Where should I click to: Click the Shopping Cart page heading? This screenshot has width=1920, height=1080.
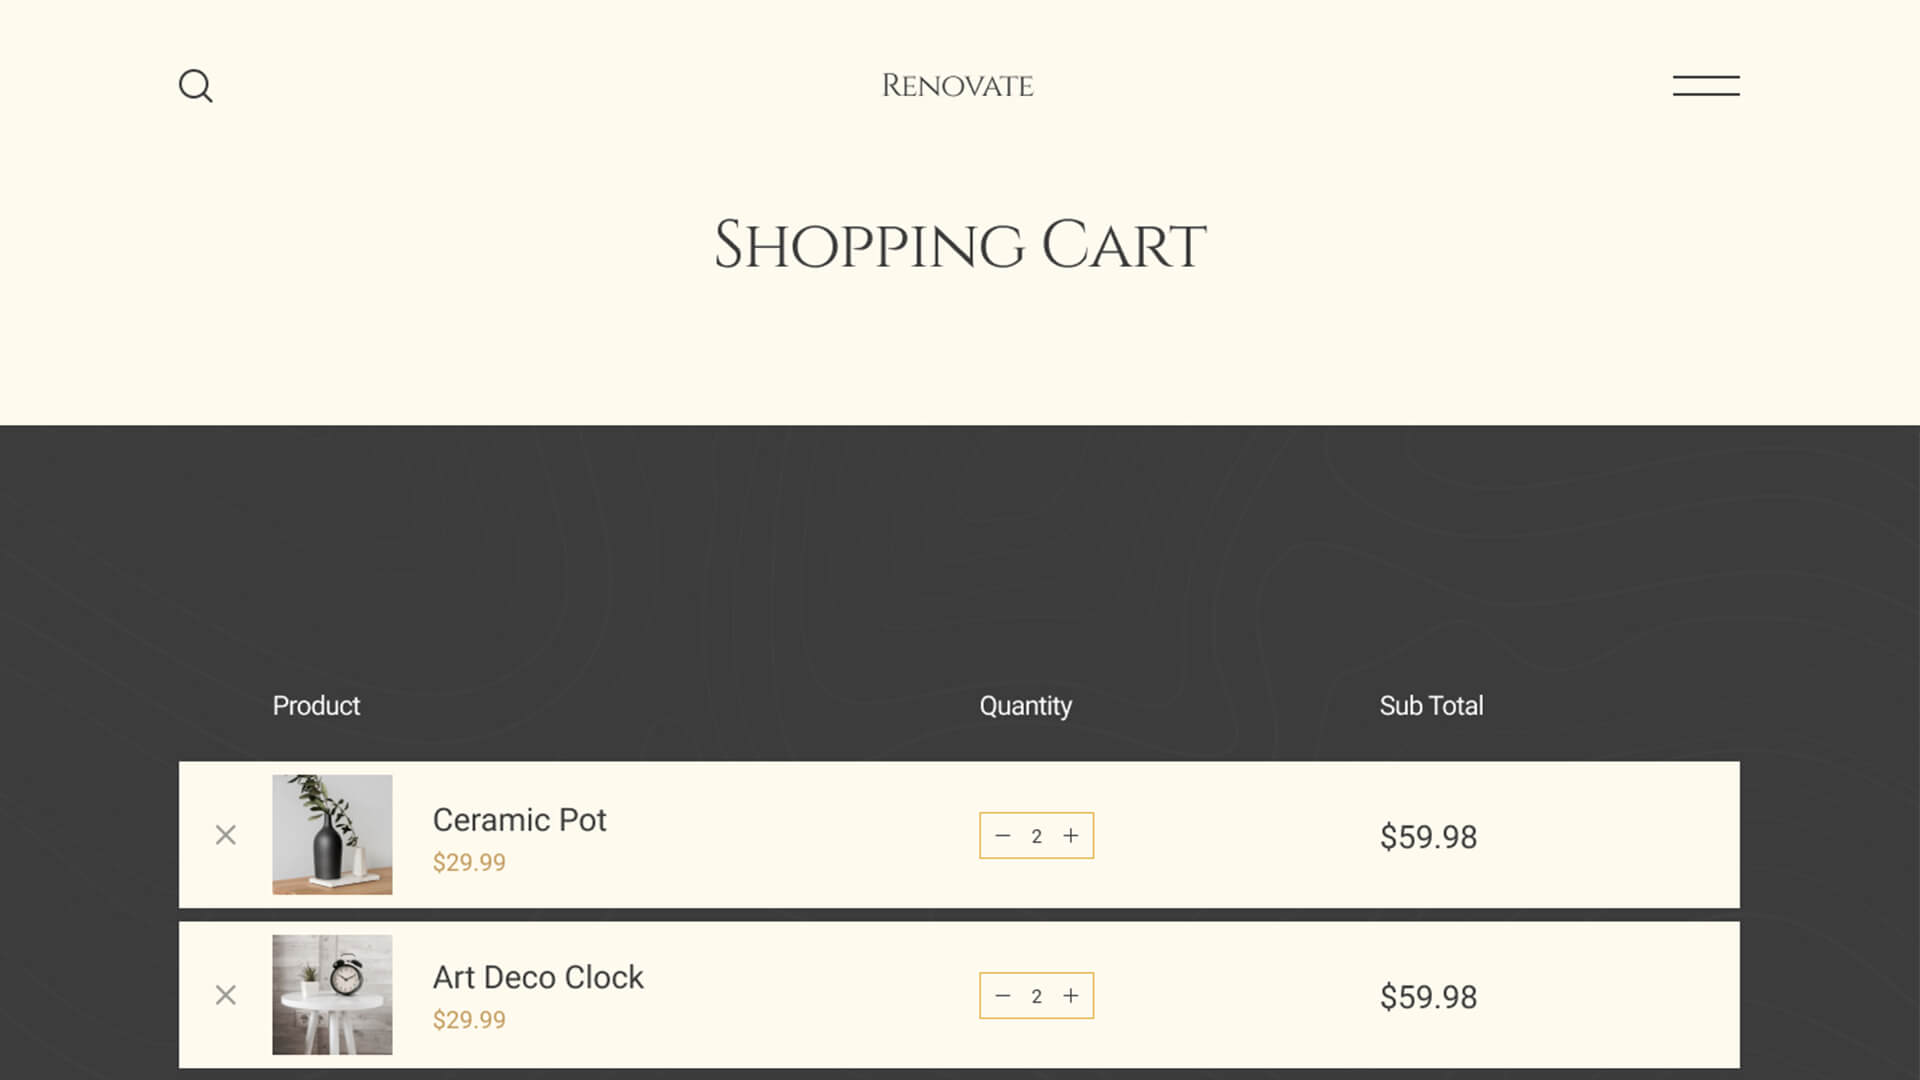click(960, 245)
